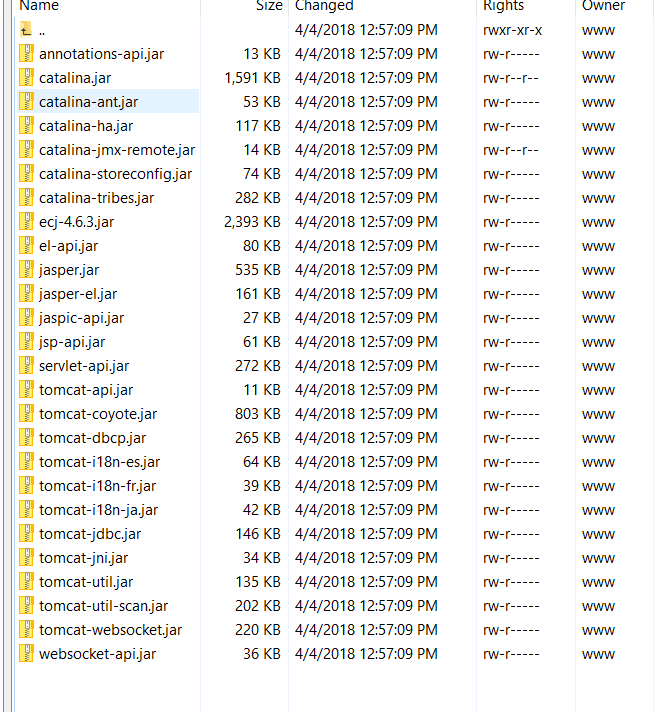This screenshot has width=669, height=712.
Task: Select the file name catalina-storeconfig.jar
Action: point(115,174)
